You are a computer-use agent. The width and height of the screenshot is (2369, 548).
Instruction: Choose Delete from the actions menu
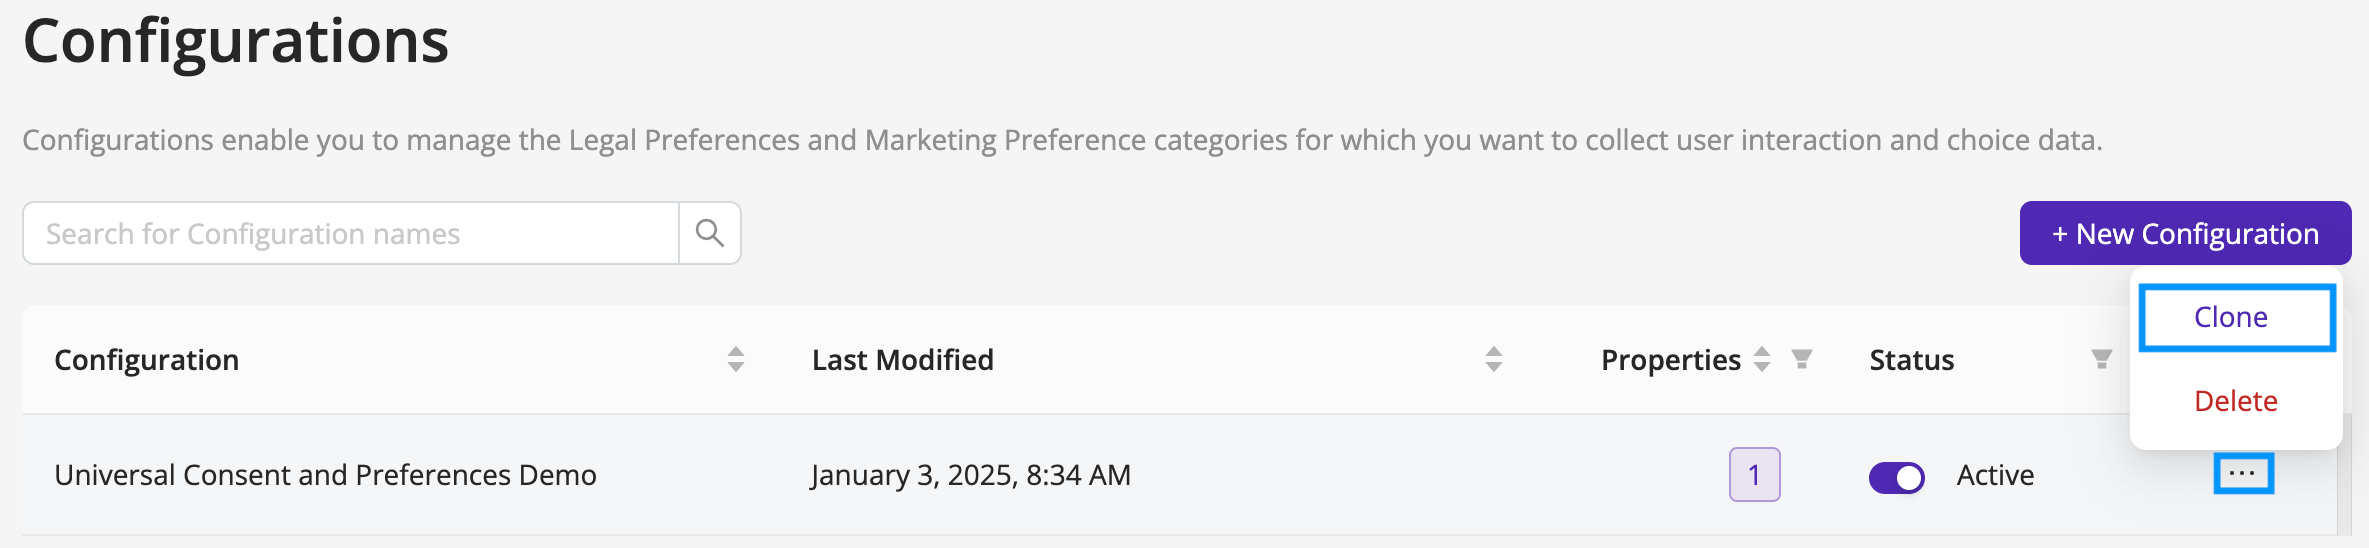(2236, 401)
